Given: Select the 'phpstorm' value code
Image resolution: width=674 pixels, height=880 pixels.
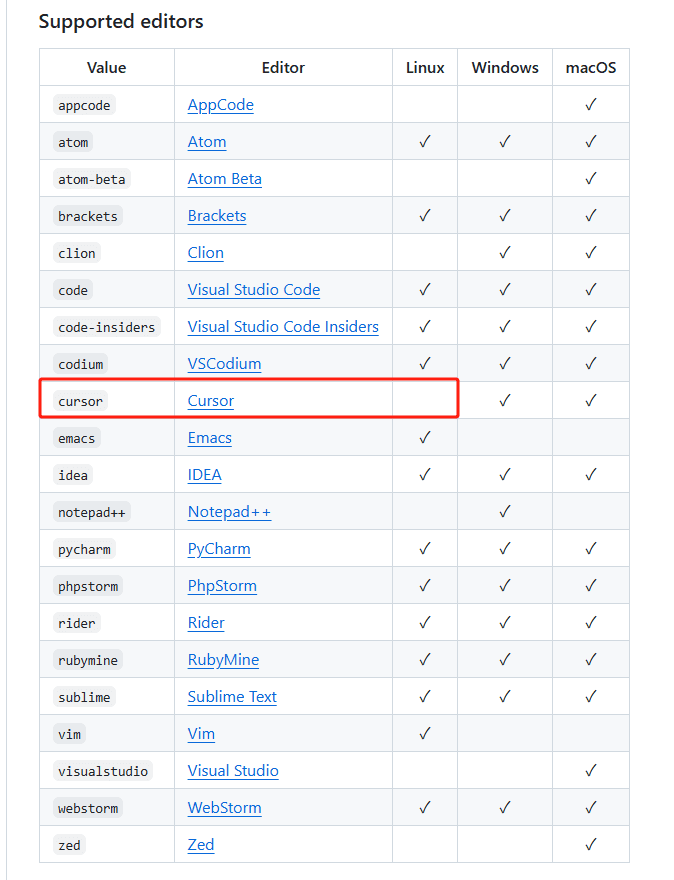Looking at the screenshot, I should coord(88,586).
